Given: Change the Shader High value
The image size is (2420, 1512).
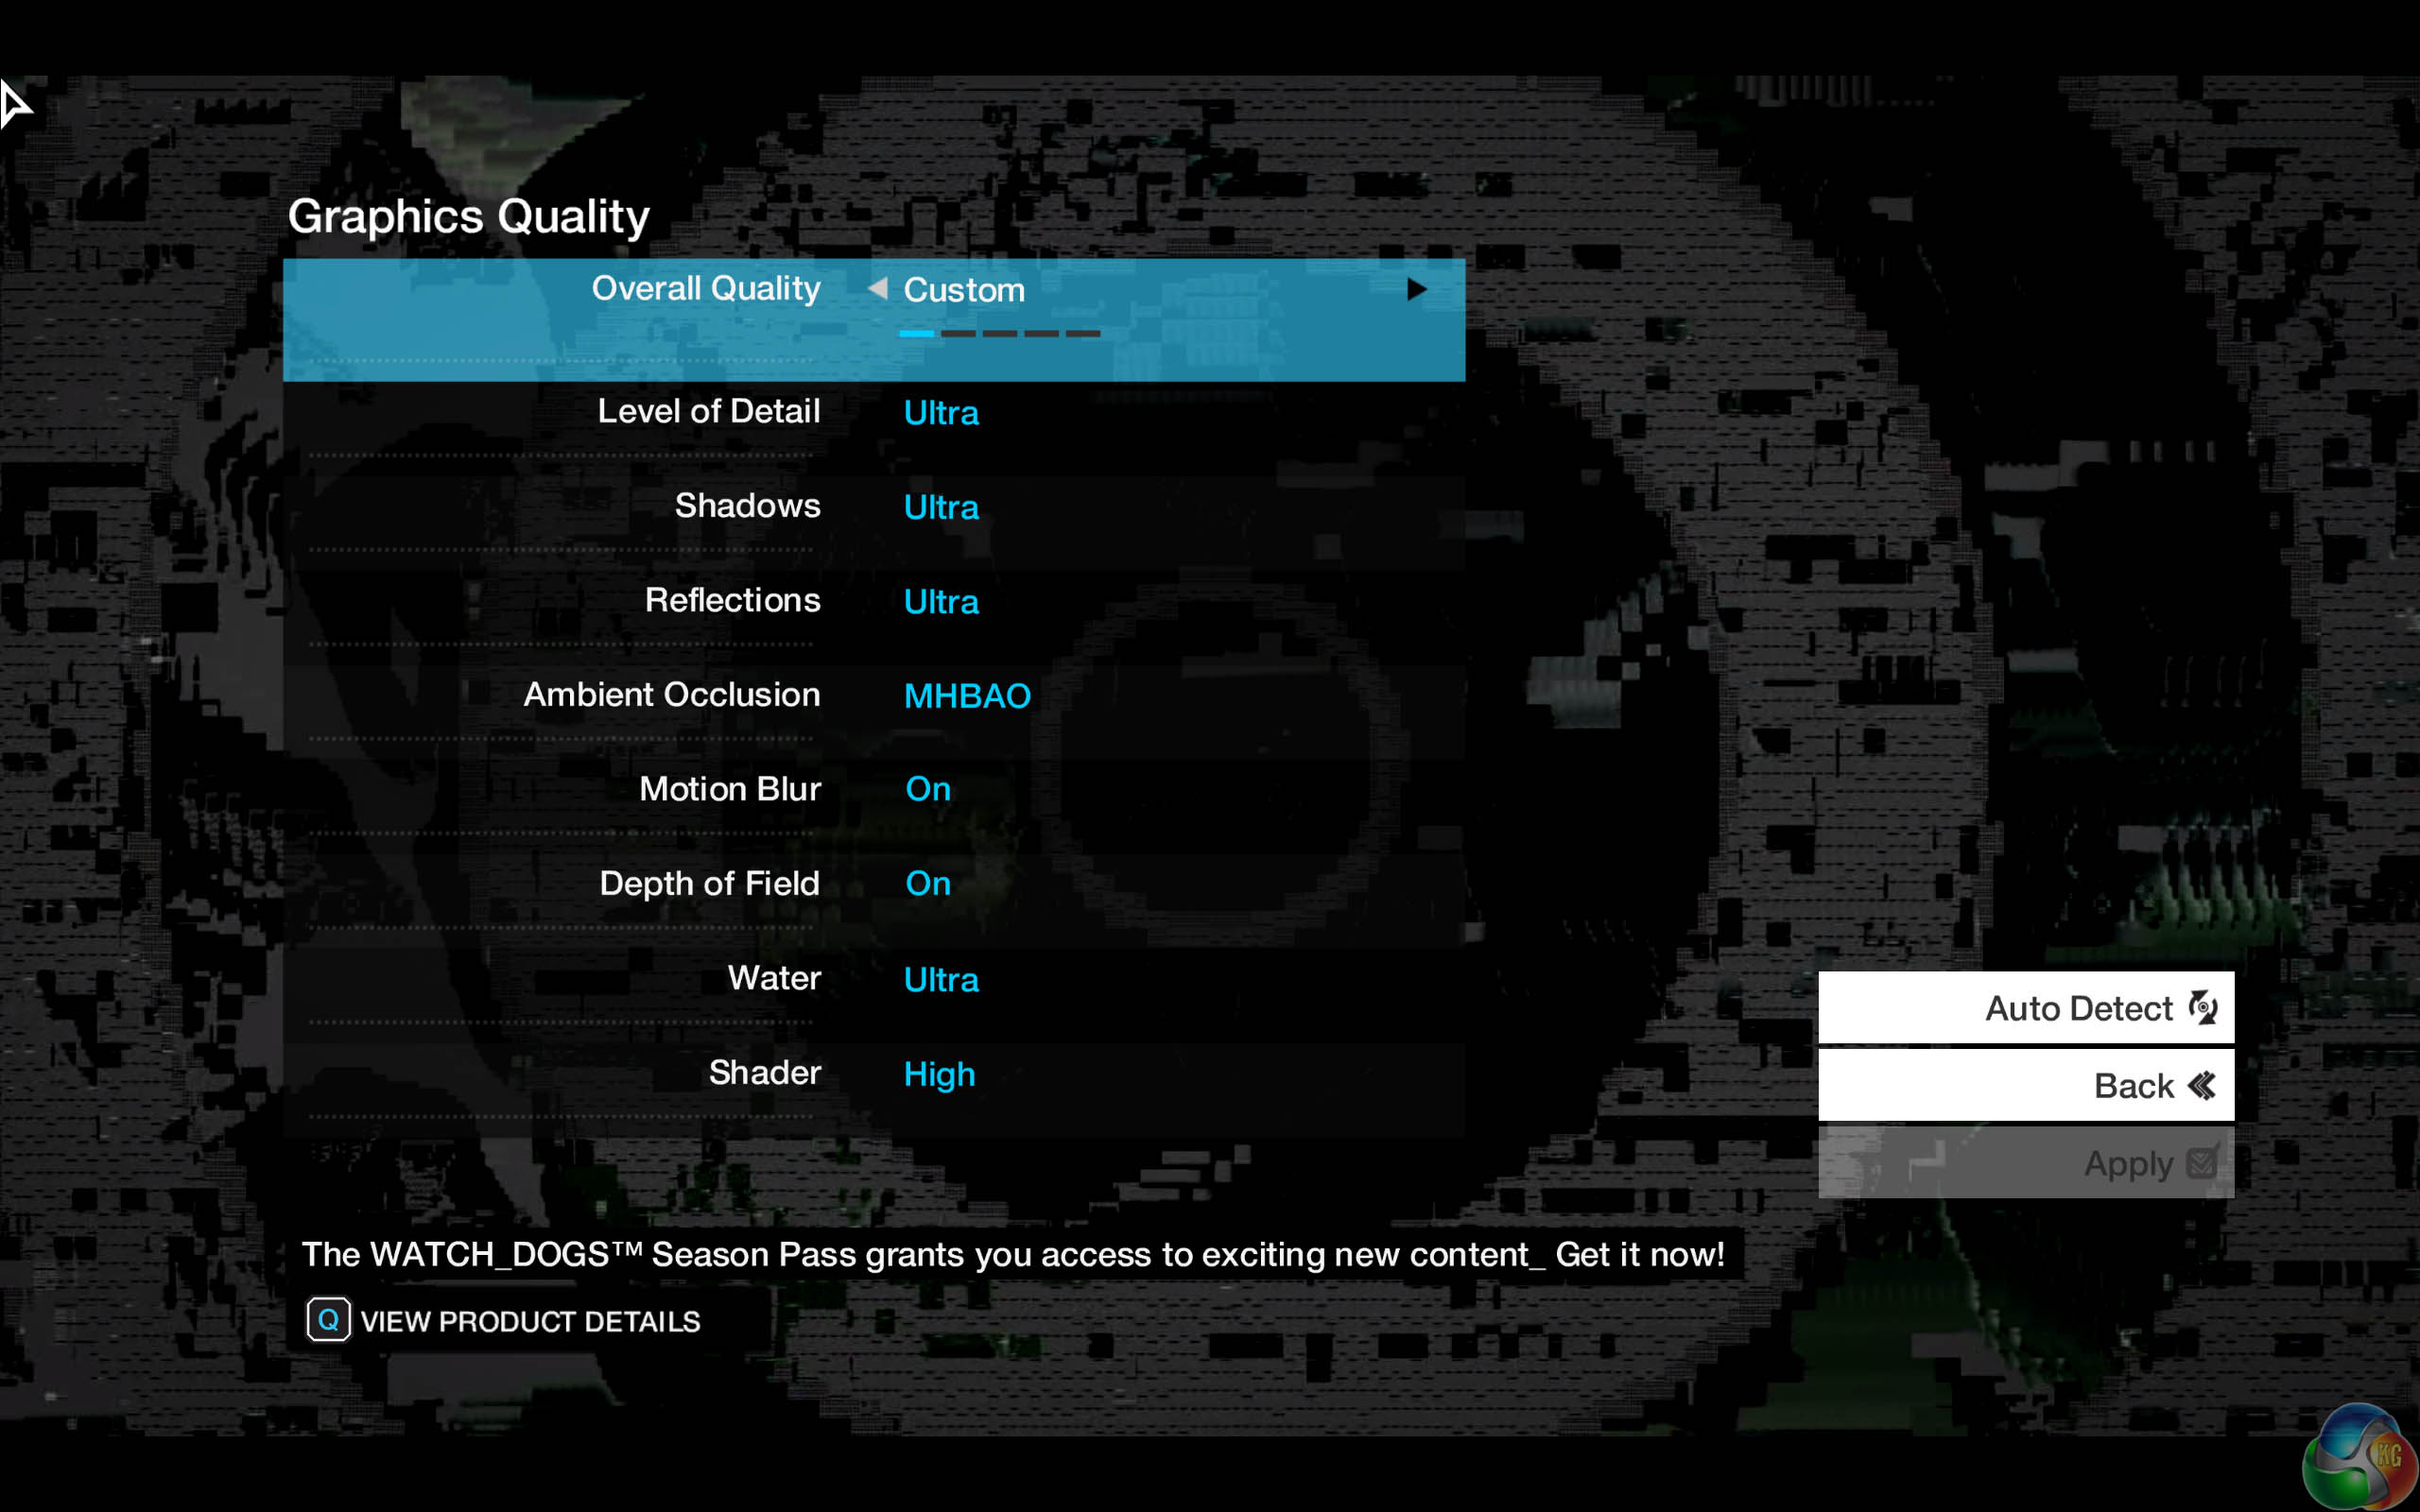Looking at the screenshot, I should pos(939,1075).
